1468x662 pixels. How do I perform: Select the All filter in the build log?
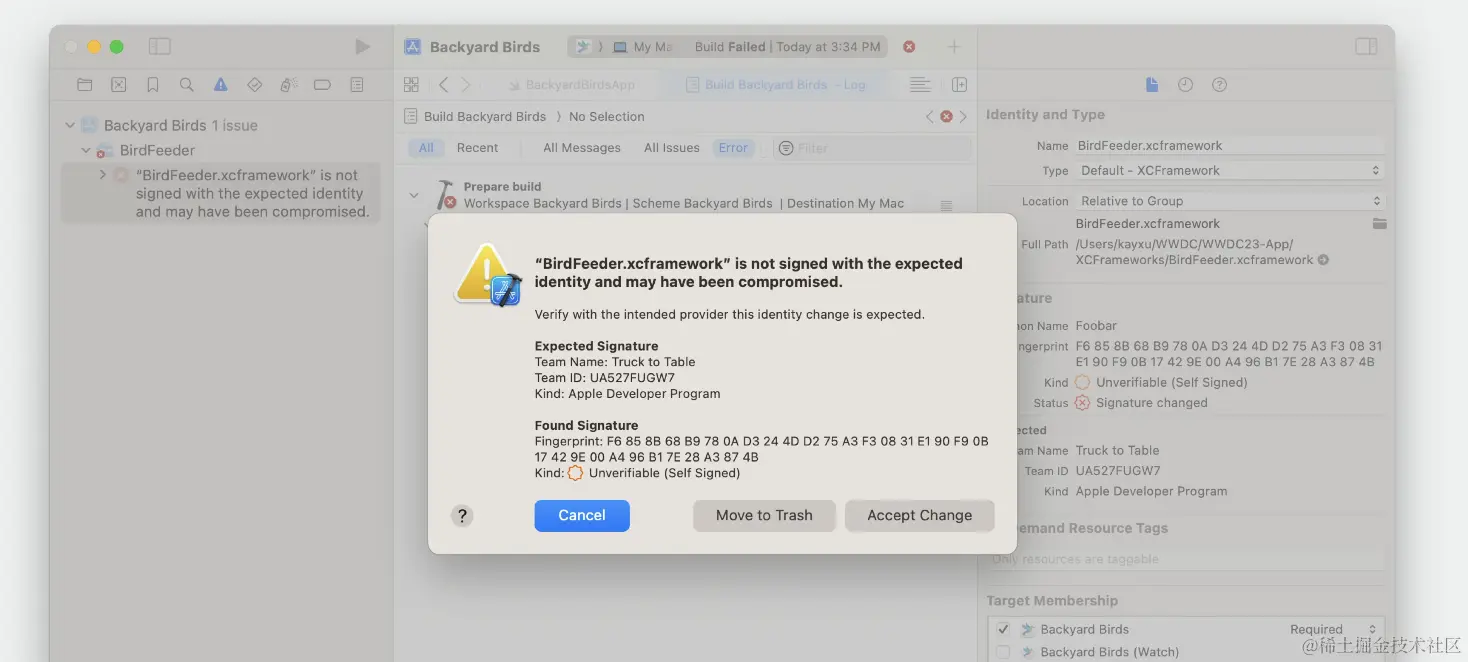426,148
